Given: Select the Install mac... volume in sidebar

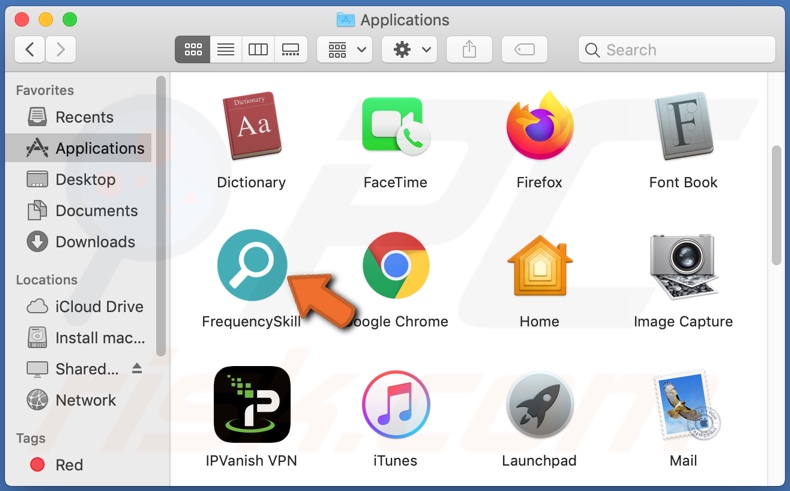Looking at the screenshot, I should click(x=78, y=337).
